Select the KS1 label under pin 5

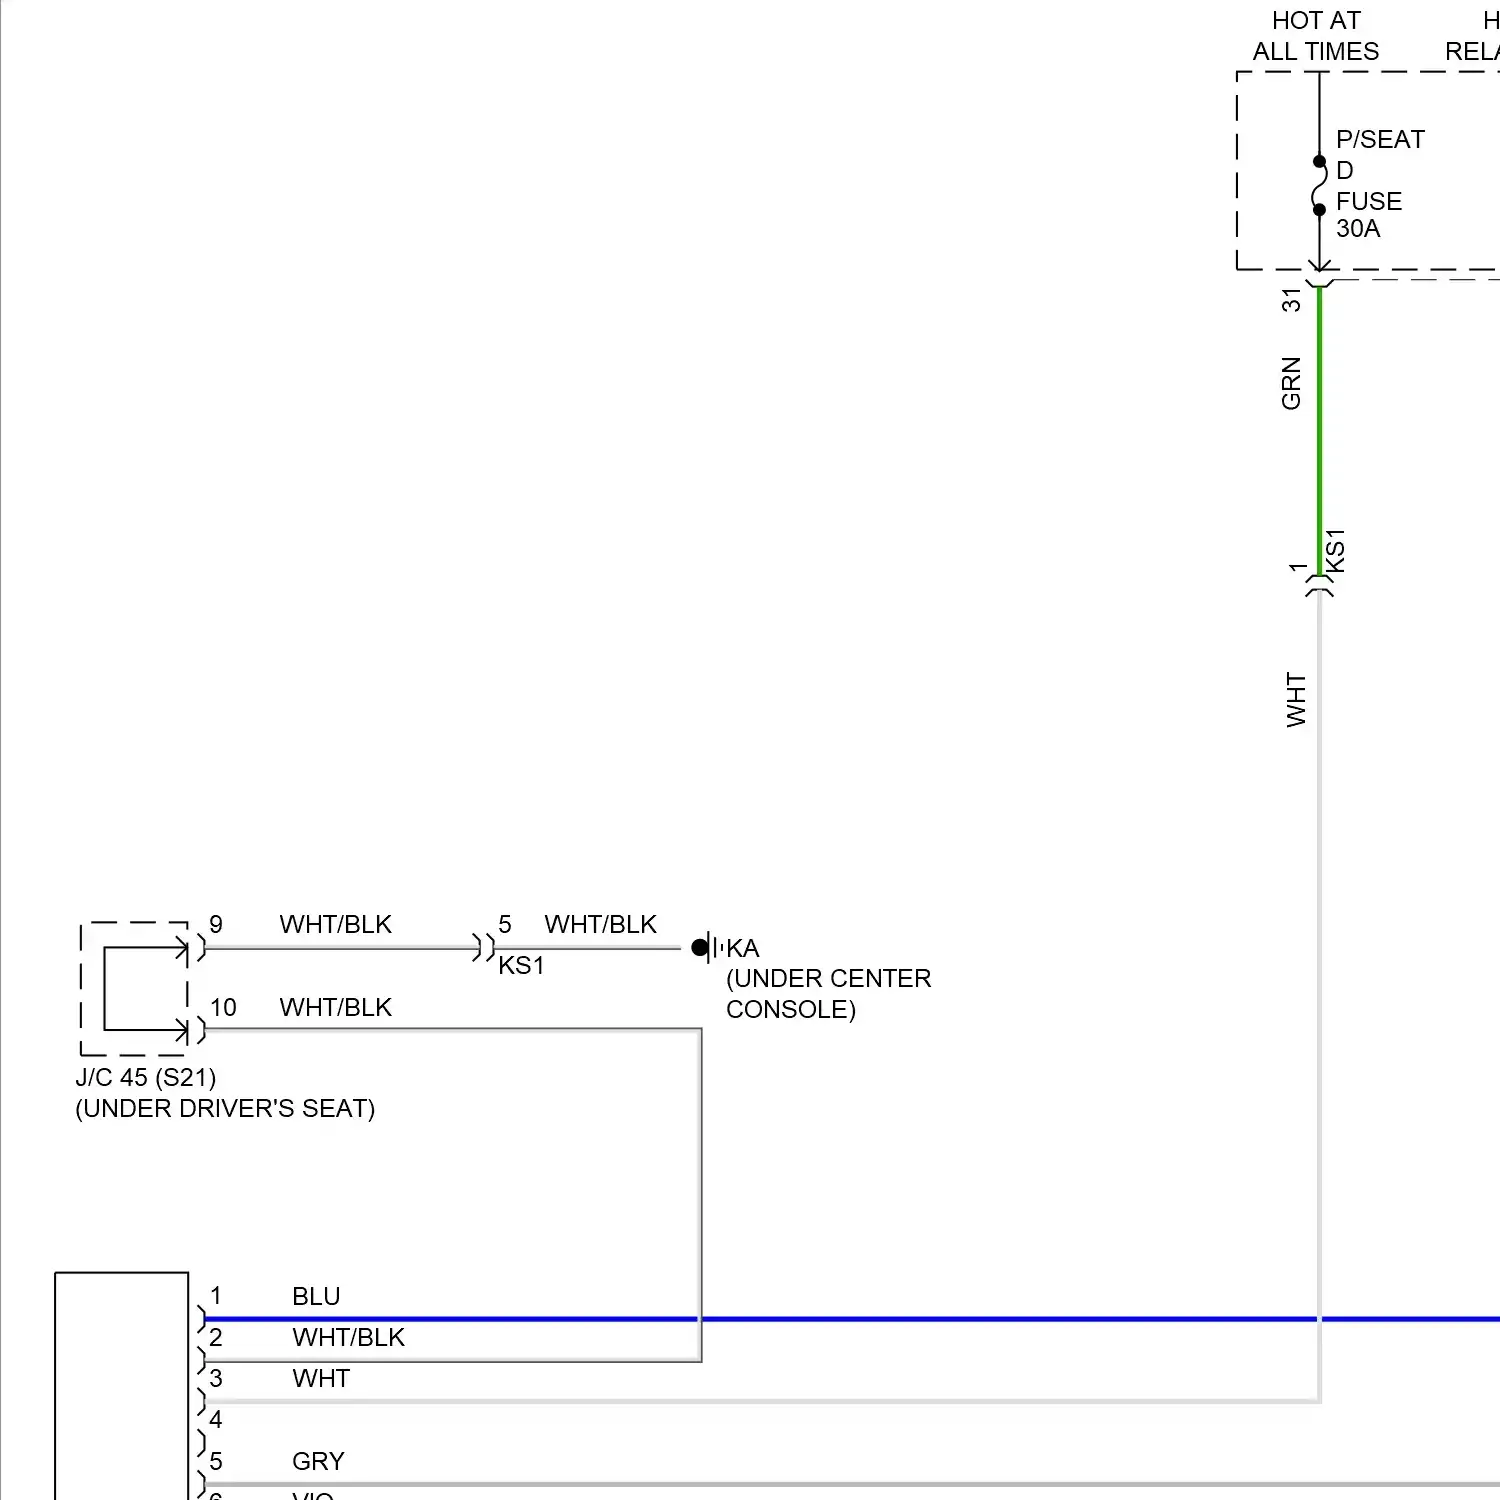pos(522,965)
